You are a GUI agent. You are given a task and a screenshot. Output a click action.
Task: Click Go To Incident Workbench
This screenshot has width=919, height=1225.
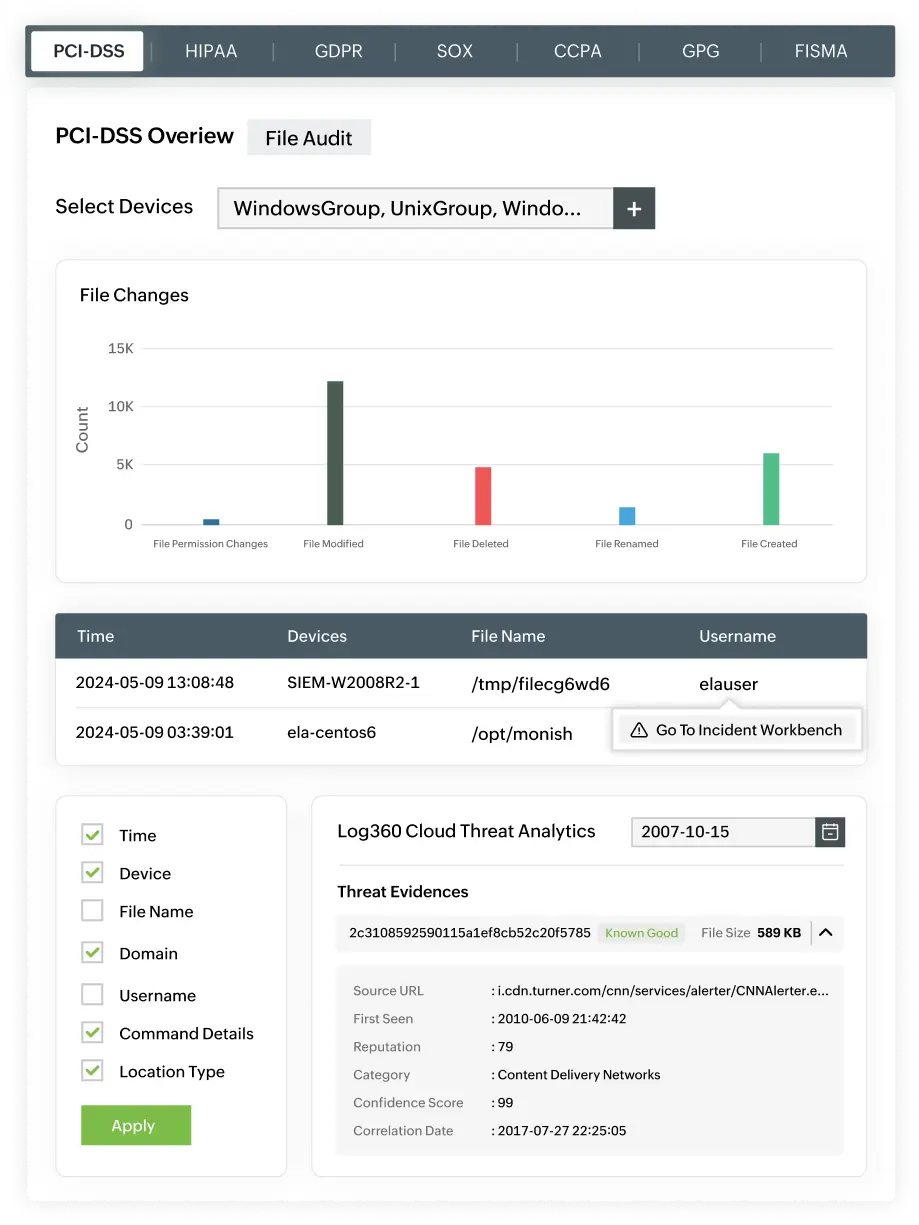(x=747, y=730)
